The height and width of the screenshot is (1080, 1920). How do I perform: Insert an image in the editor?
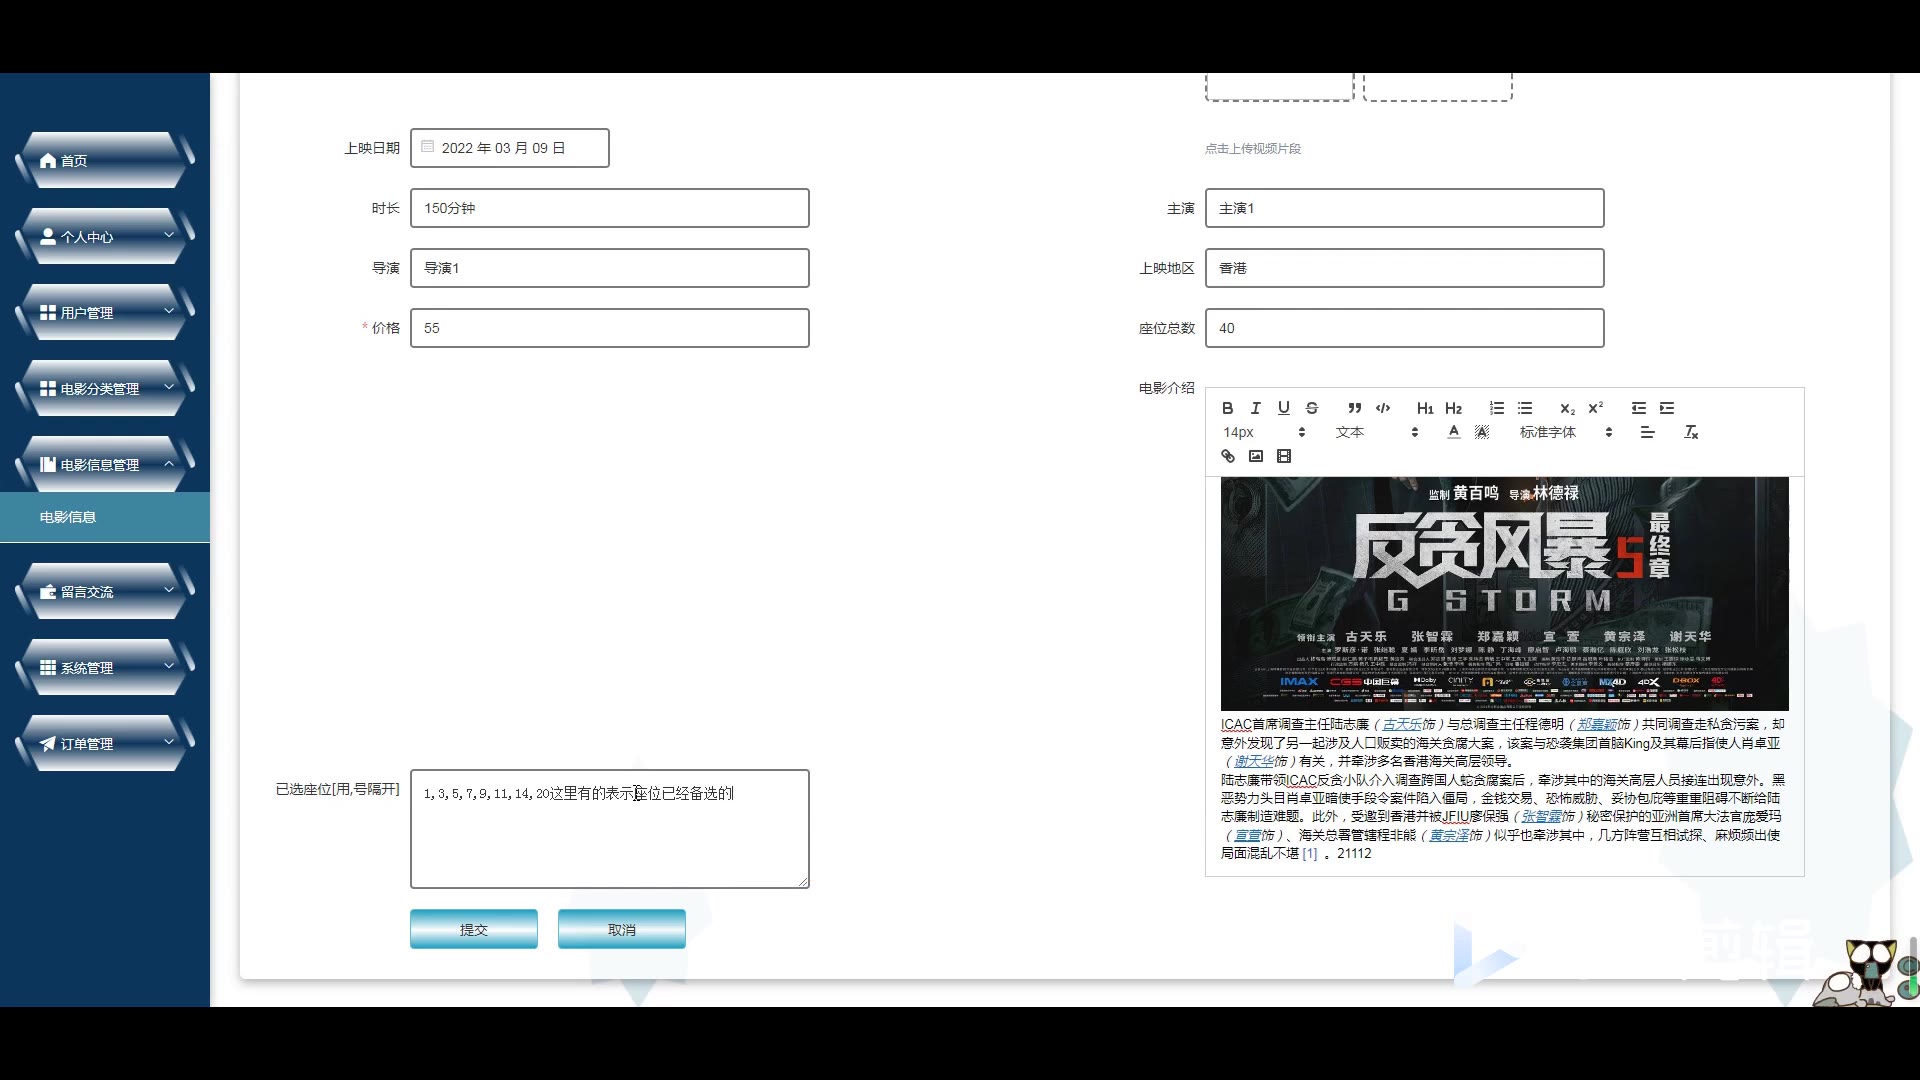click(1256, 456)
